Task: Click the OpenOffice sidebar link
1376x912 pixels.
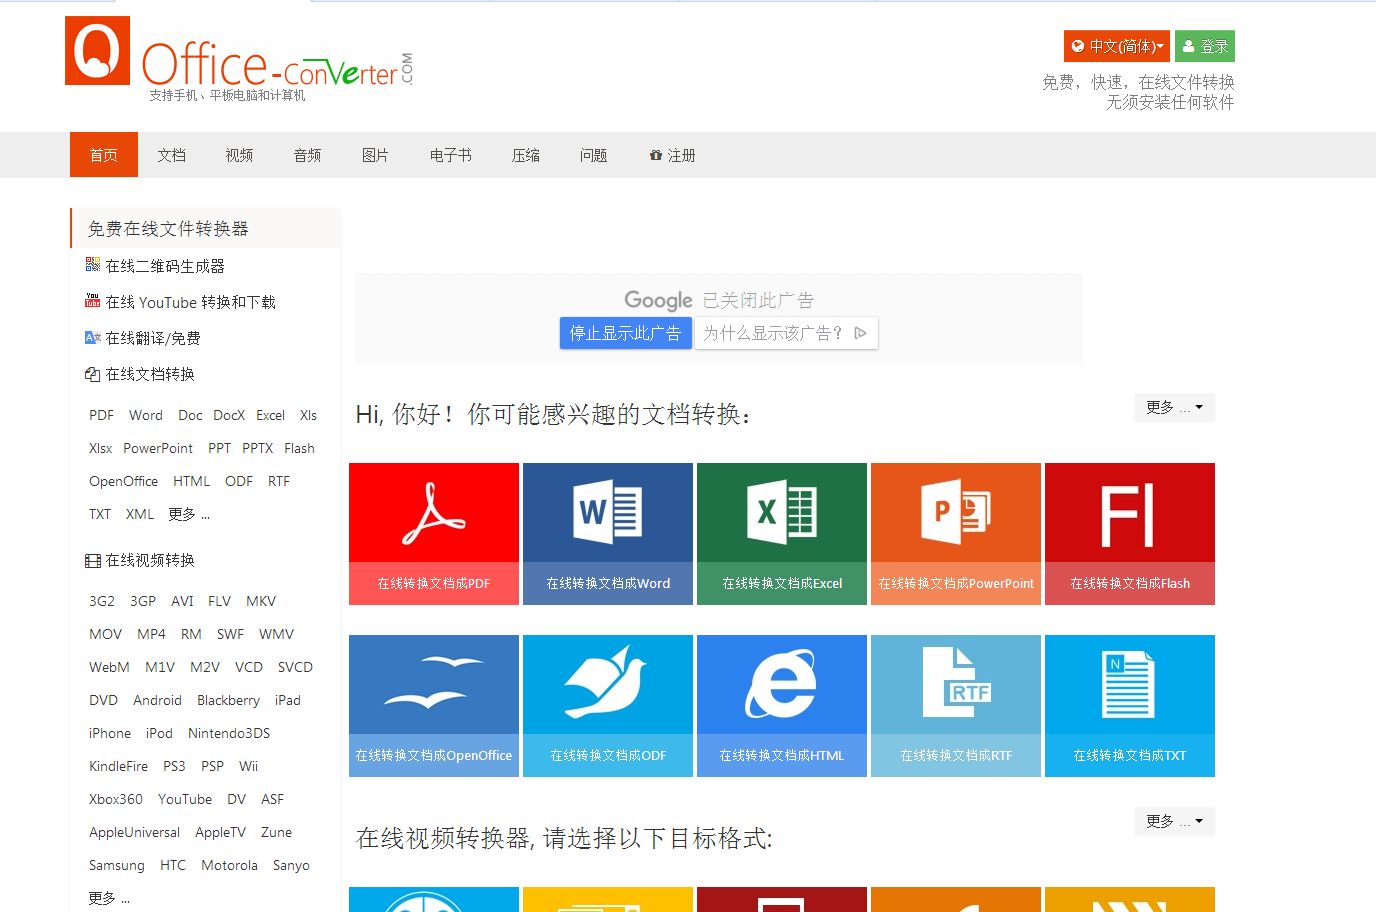Action: pos(123,481)
